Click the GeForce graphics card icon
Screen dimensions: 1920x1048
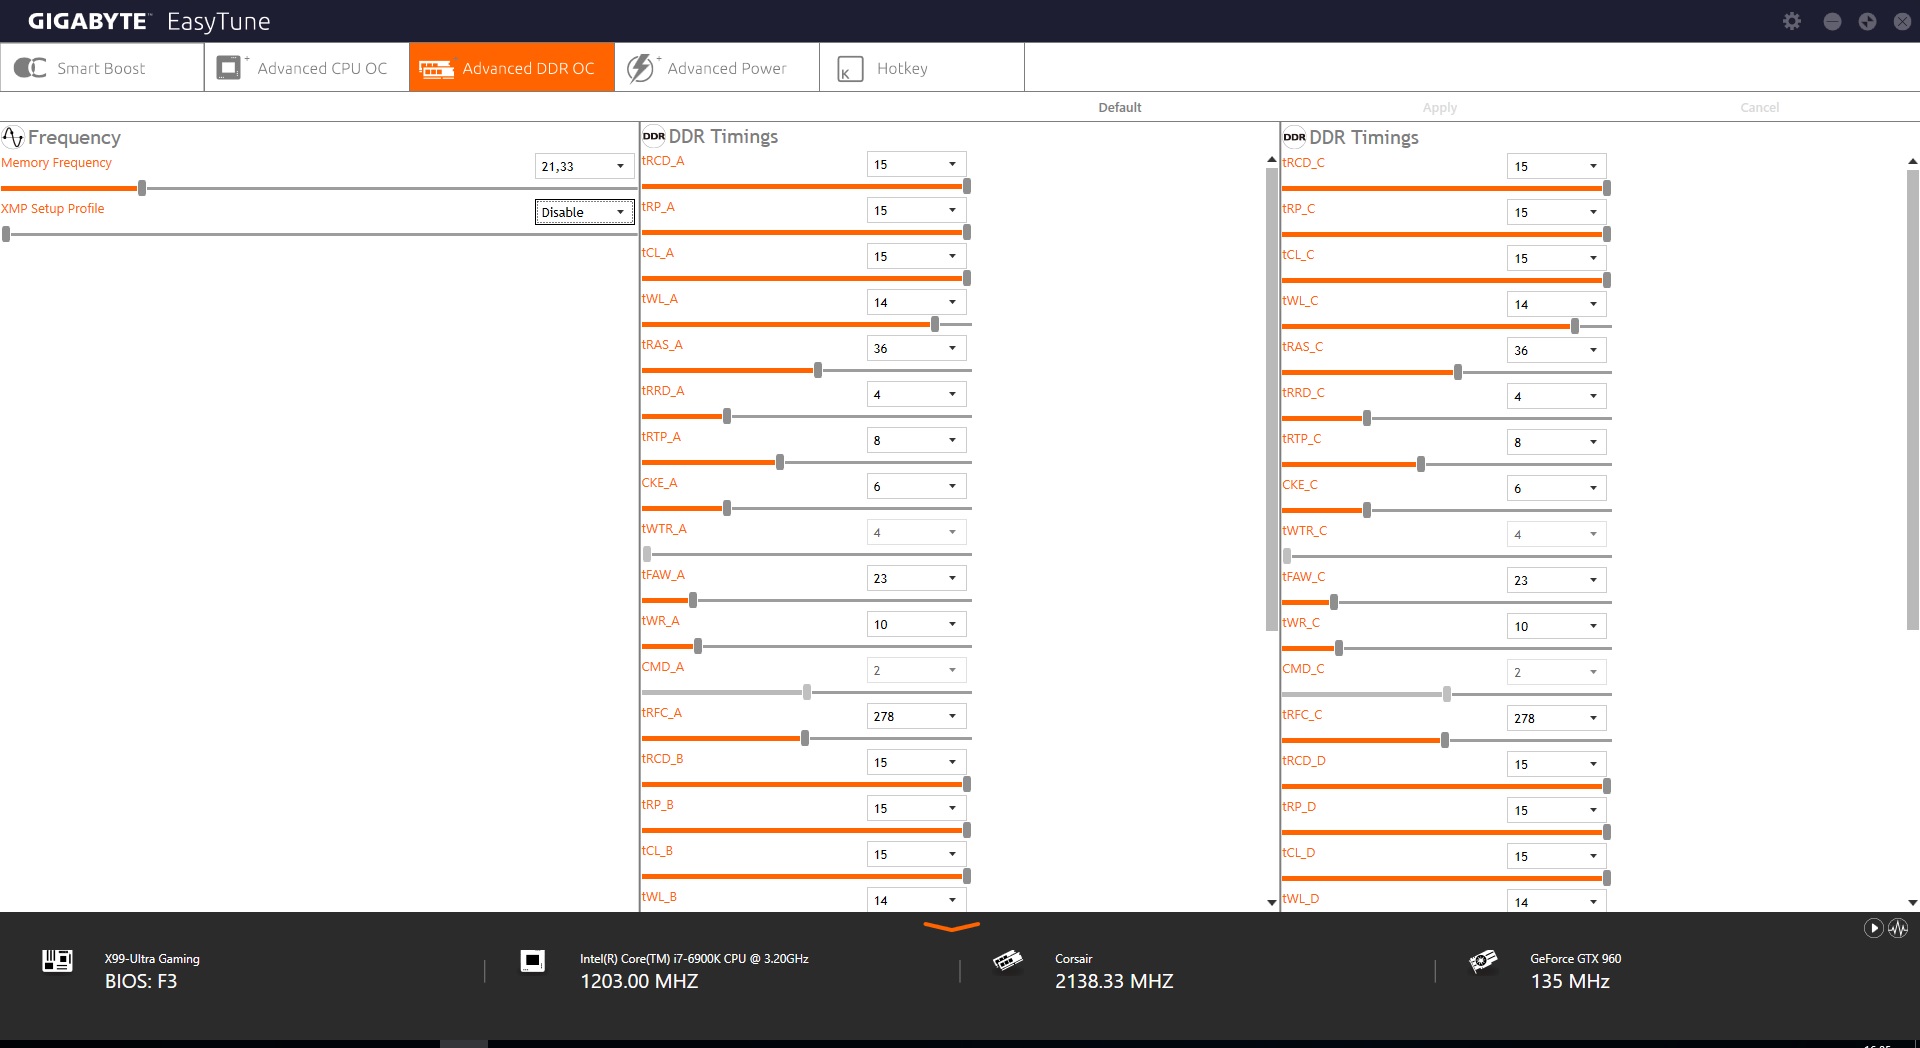tap(1482, 961)
